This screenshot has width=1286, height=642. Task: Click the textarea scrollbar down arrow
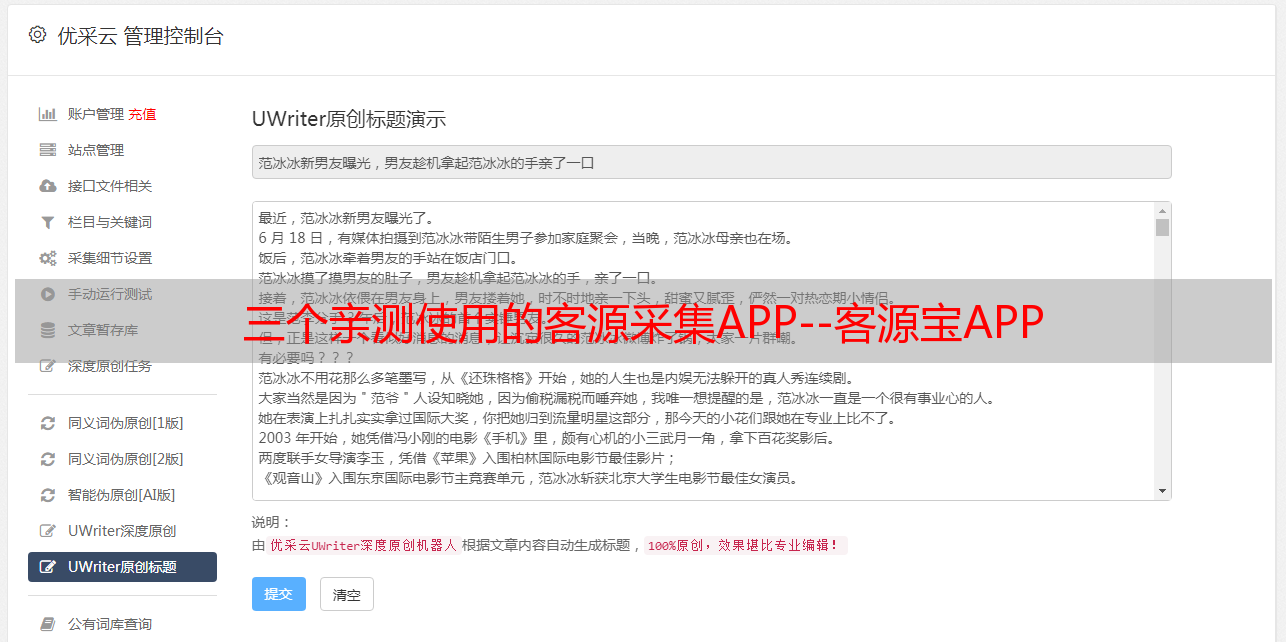(x=1162, y=491)
